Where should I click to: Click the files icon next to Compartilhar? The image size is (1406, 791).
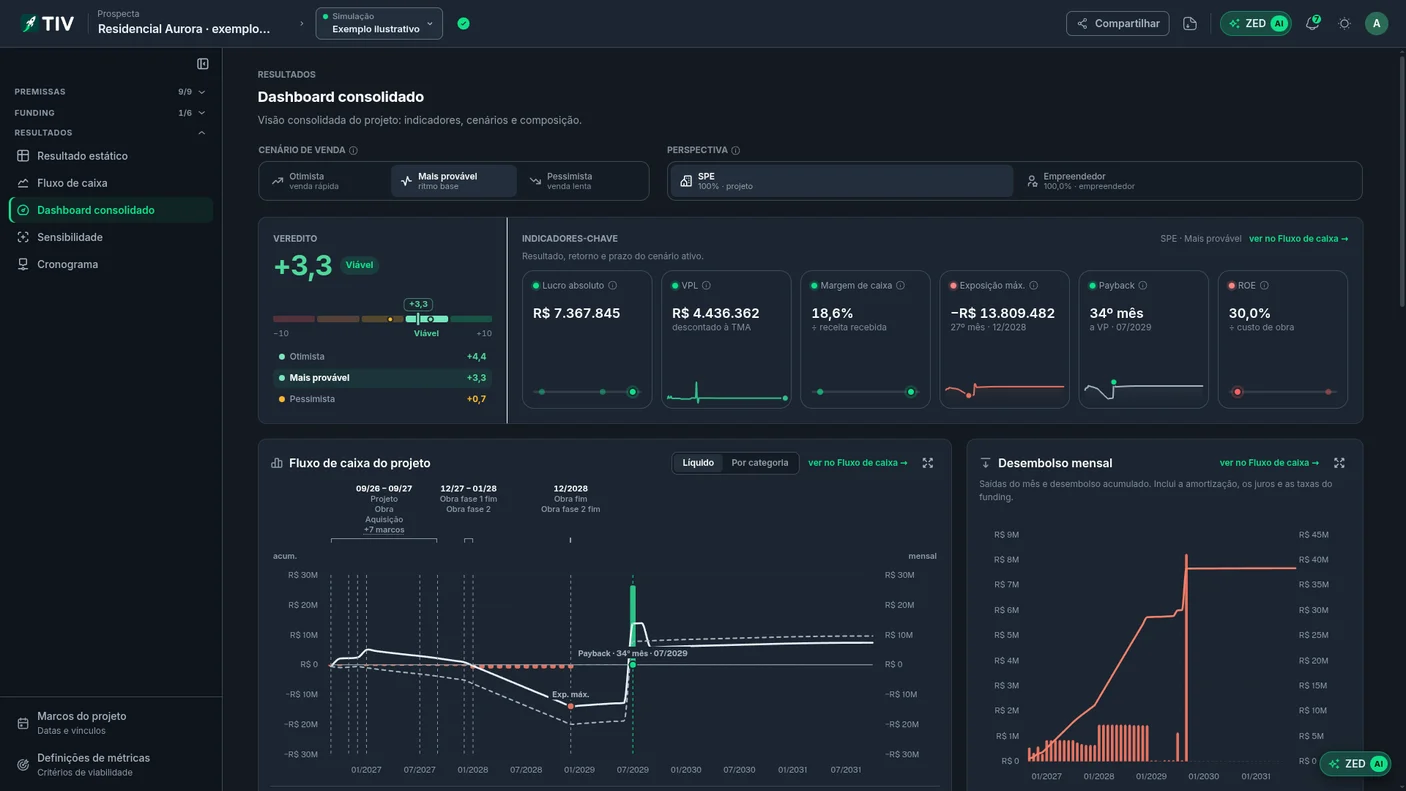(x=1190, y=23)
